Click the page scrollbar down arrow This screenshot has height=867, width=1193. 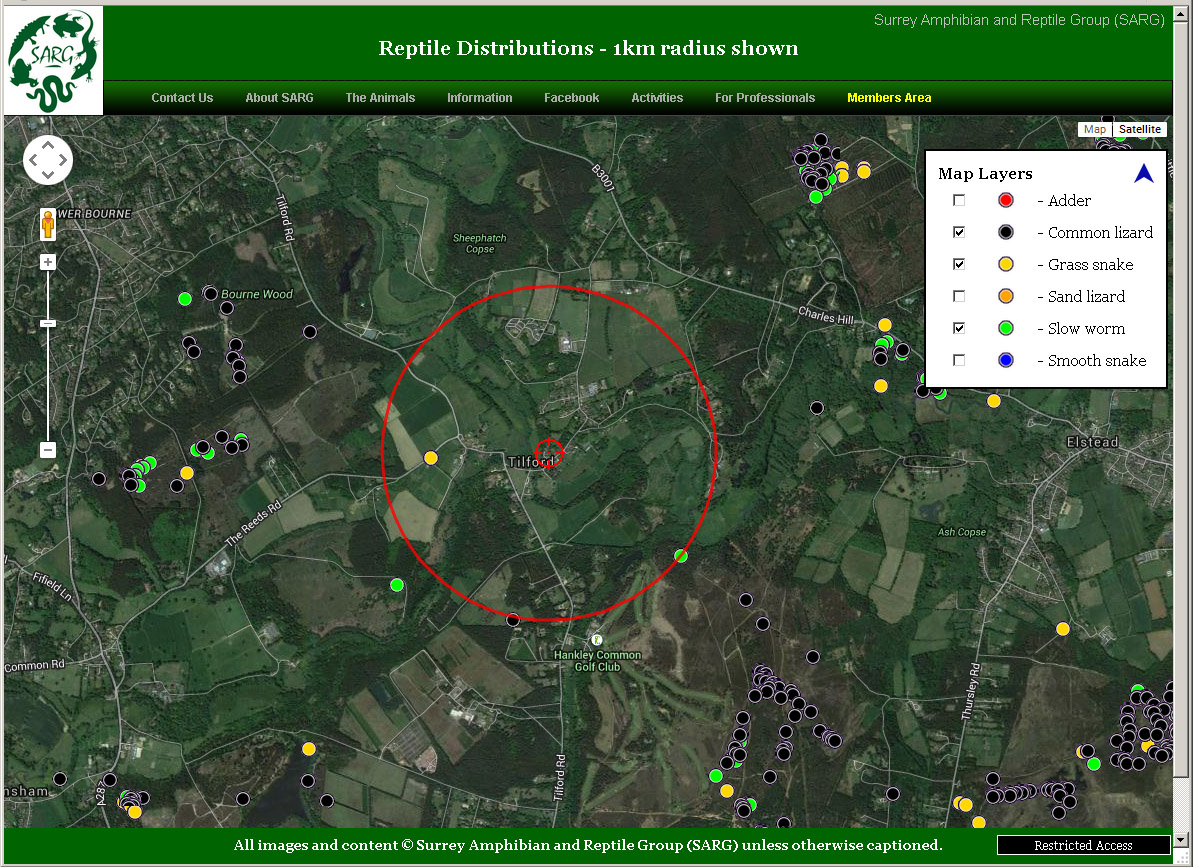1182,840
